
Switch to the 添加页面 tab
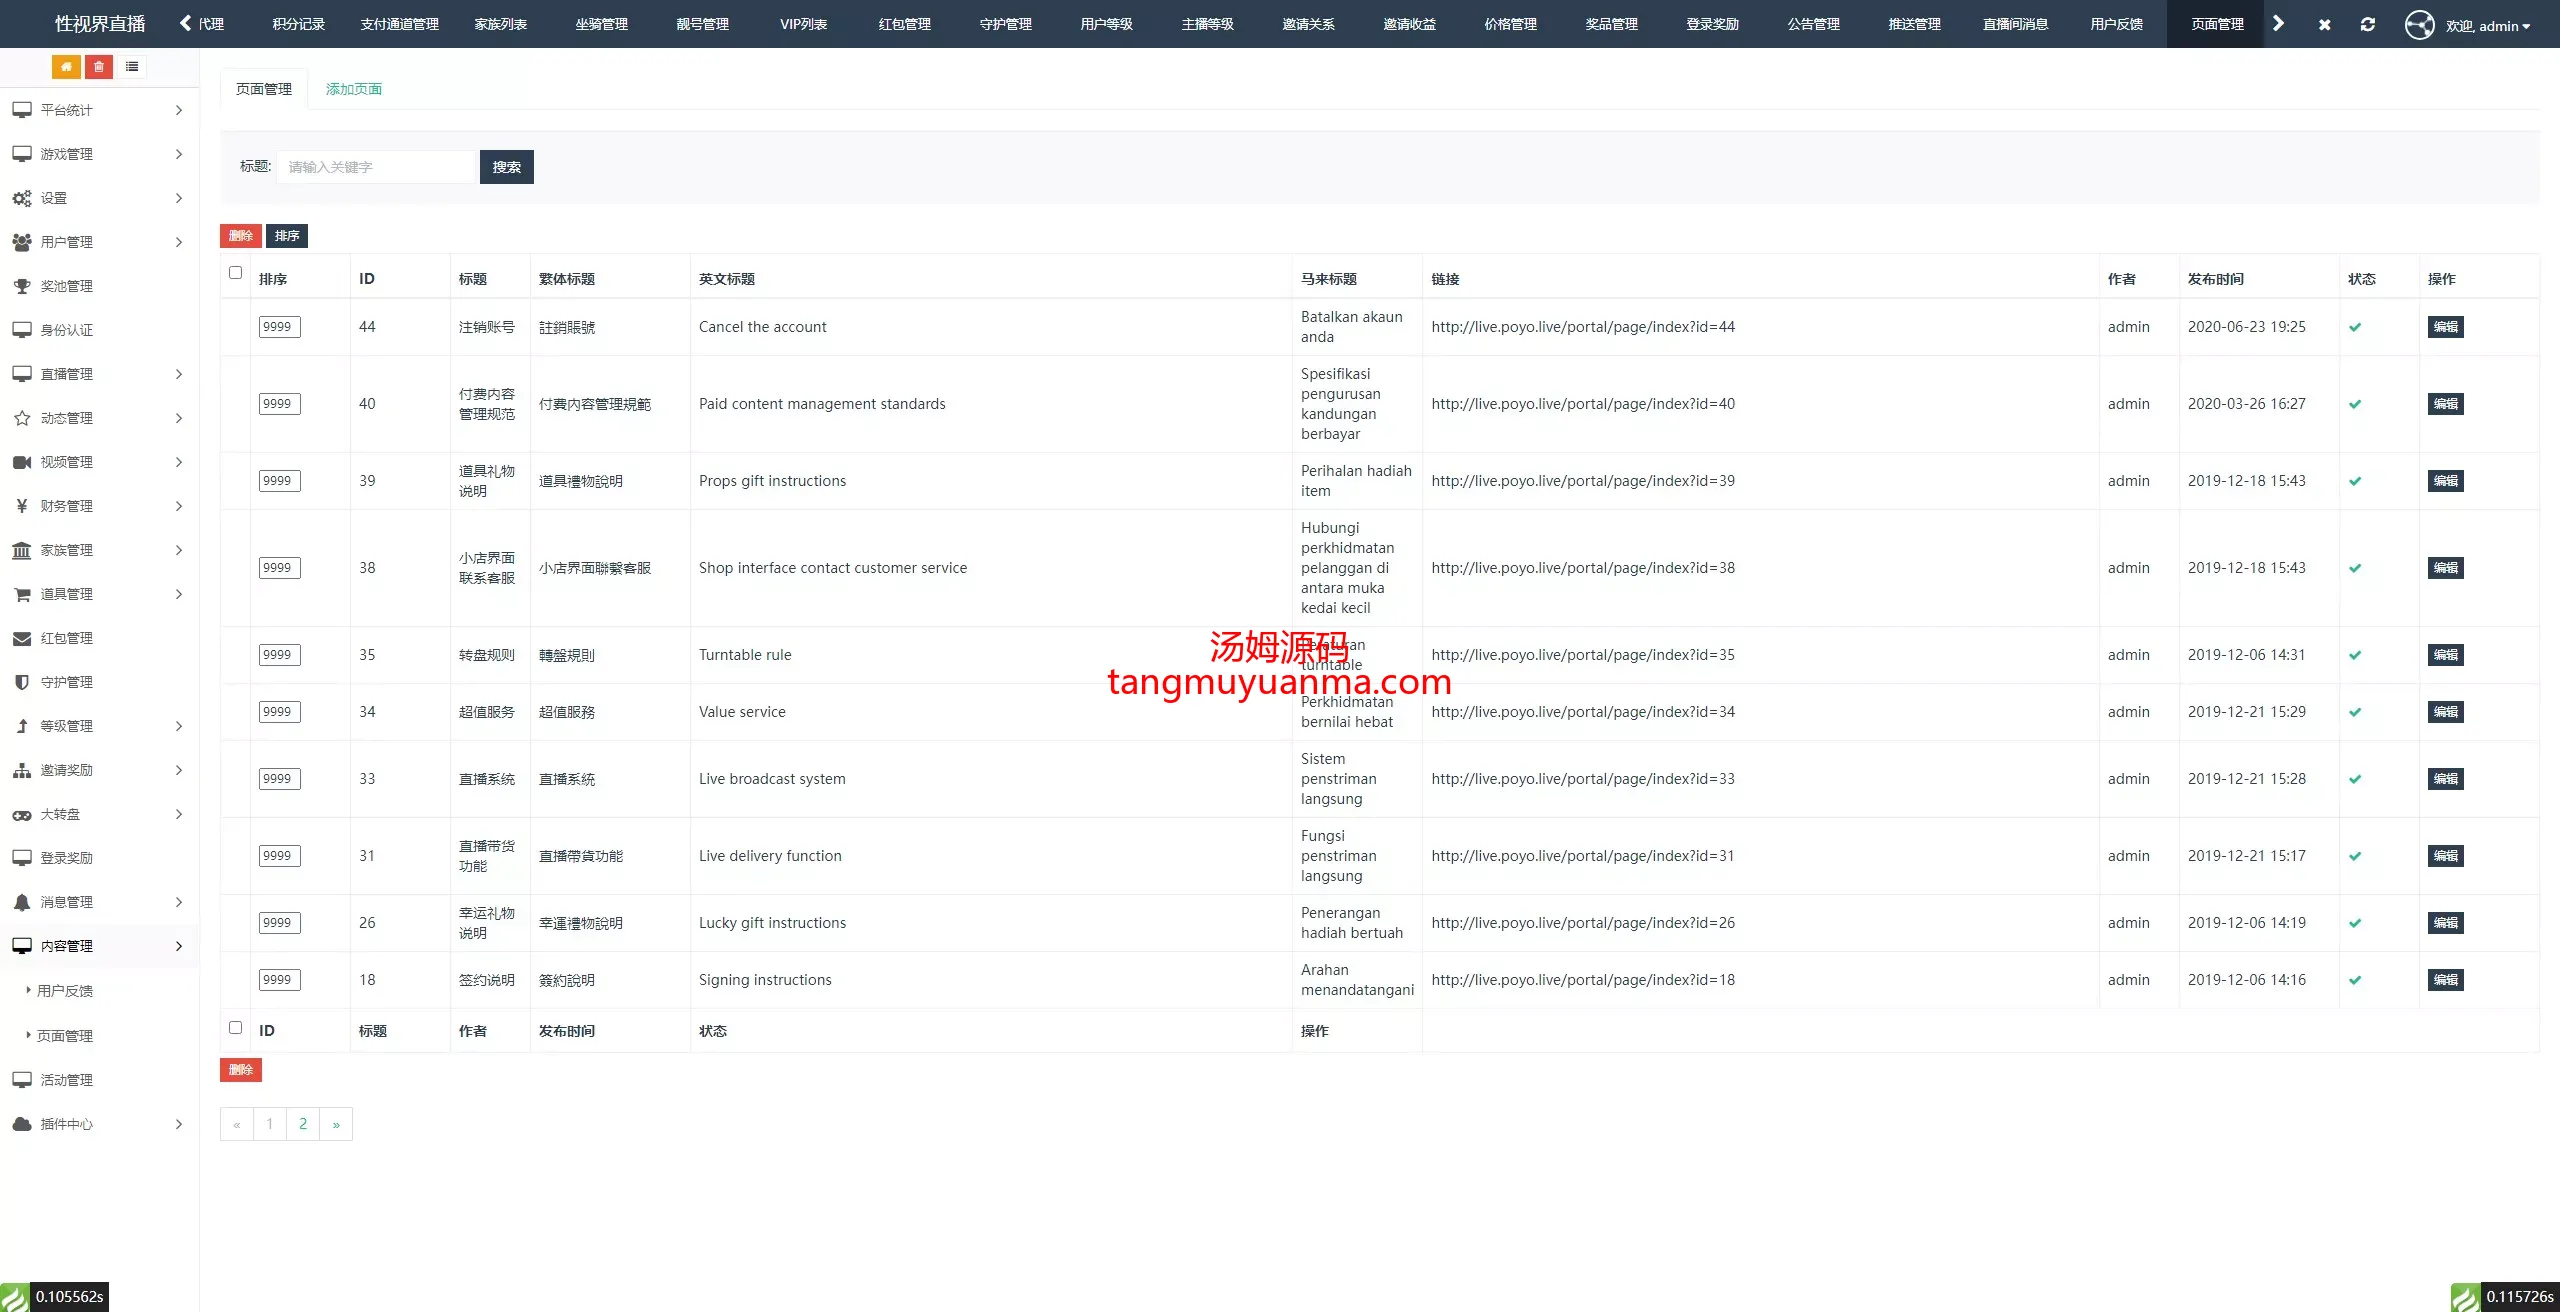[353, 89]
